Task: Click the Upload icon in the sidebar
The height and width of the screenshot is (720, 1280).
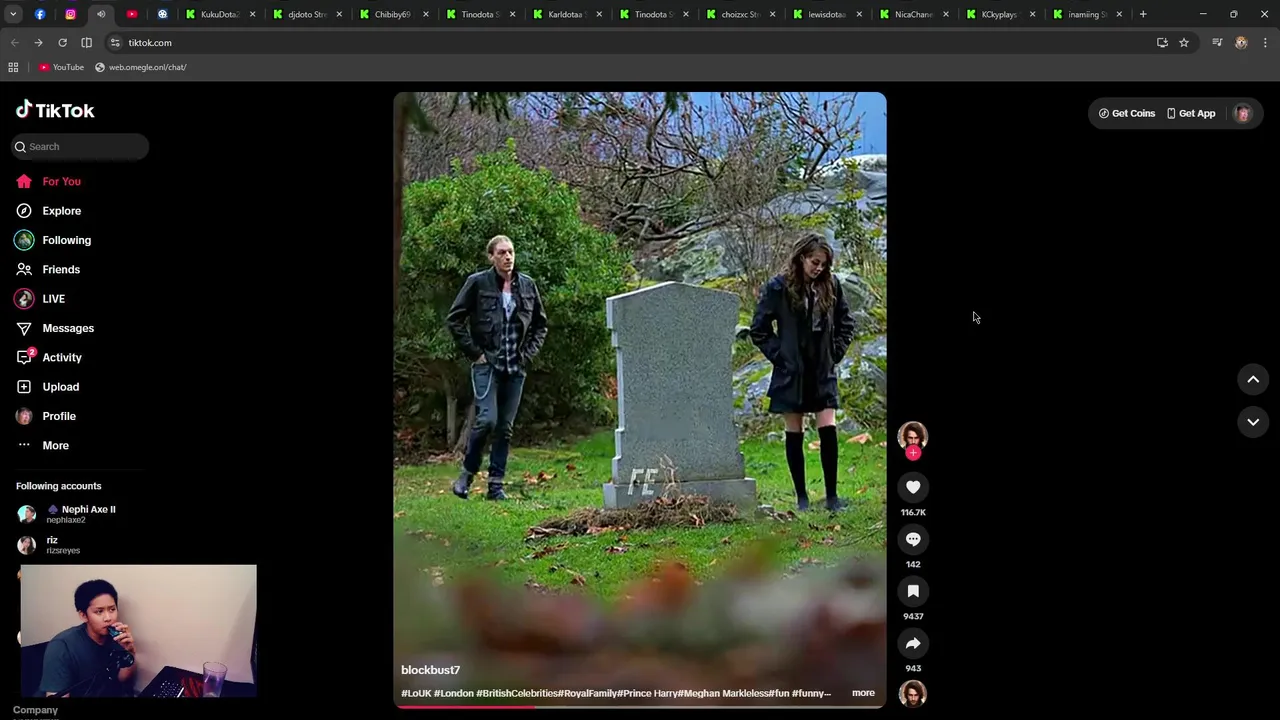Action: pos(24,387)
